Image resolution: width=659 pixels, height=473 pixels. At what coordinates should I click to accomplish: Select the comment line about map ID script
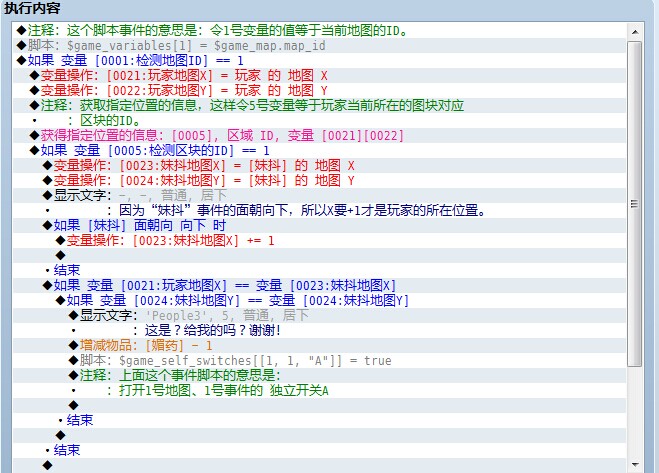pos(319,31)
